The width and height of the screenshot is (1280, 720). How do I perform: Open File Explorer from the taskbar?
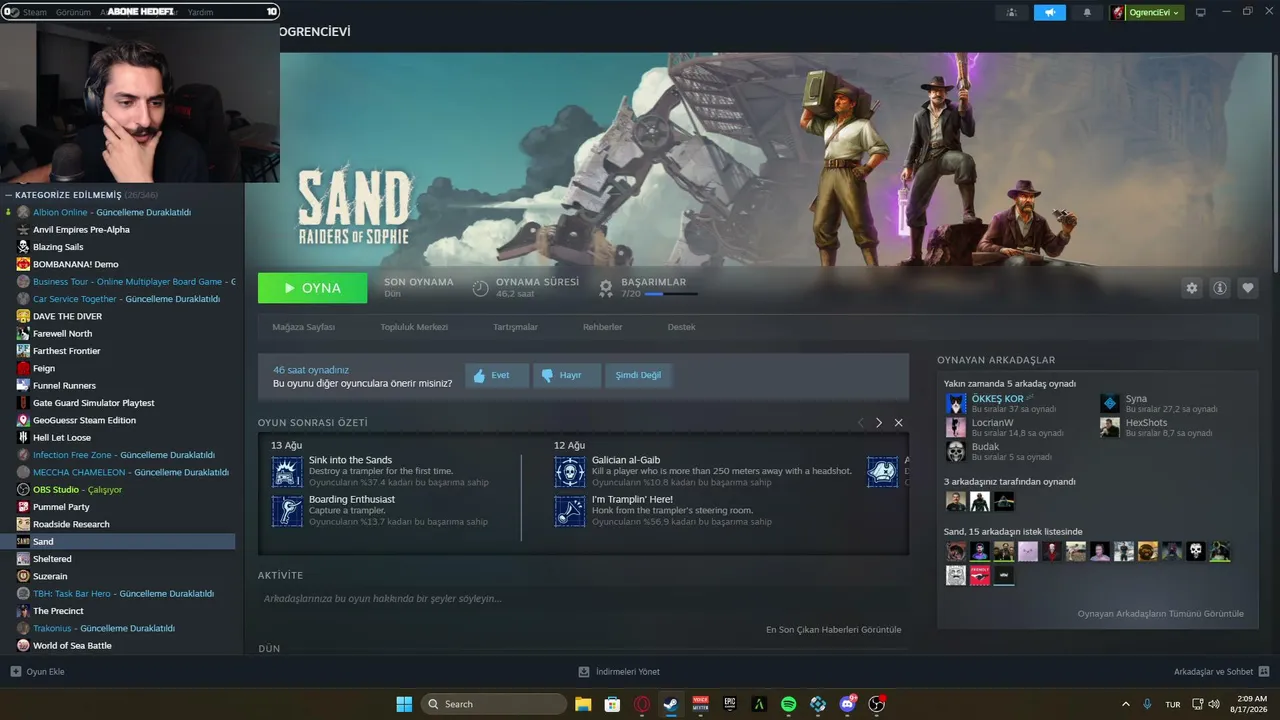pyautogui.click(x=583, y=704)
